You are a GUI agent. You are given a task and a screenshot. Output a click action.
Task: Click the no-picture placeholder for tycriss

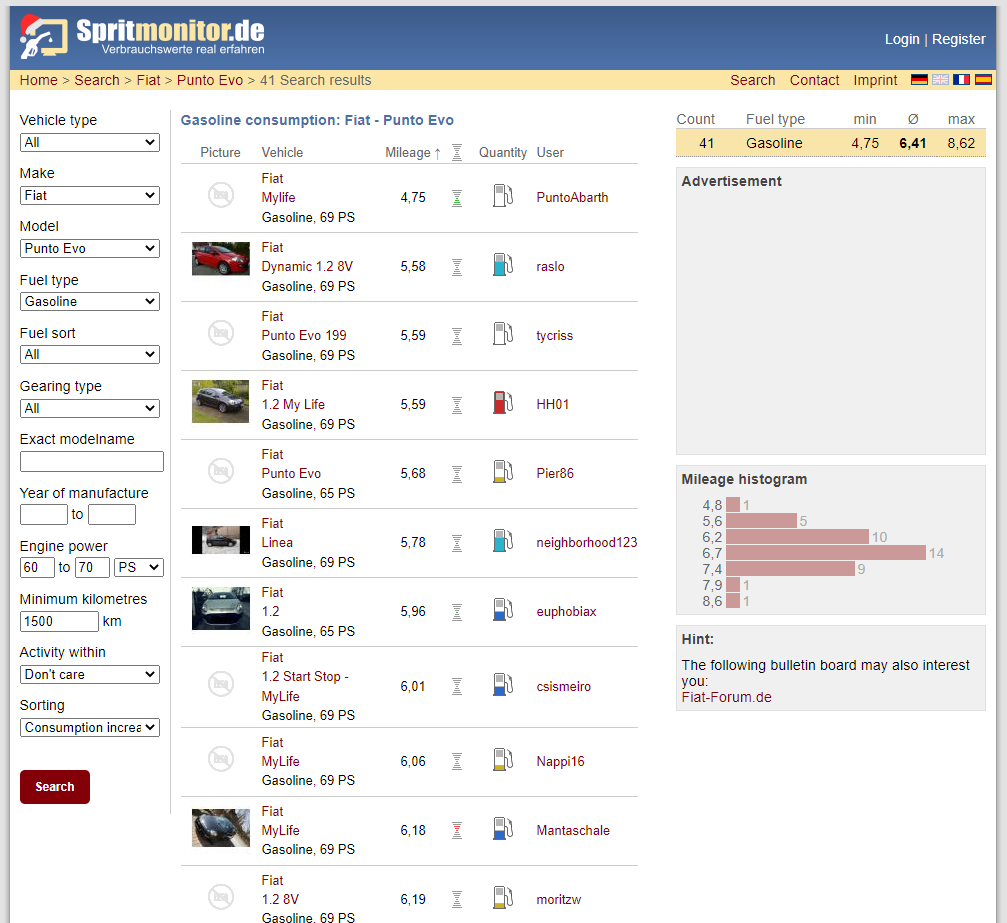click(x=221, y=333)
